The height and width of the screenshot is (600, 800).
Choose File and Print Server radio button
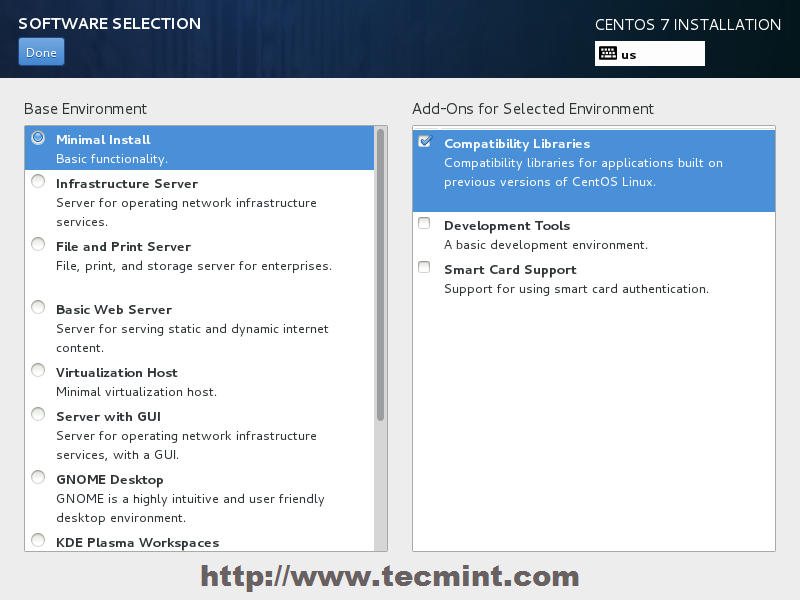[x=38, y=244]
